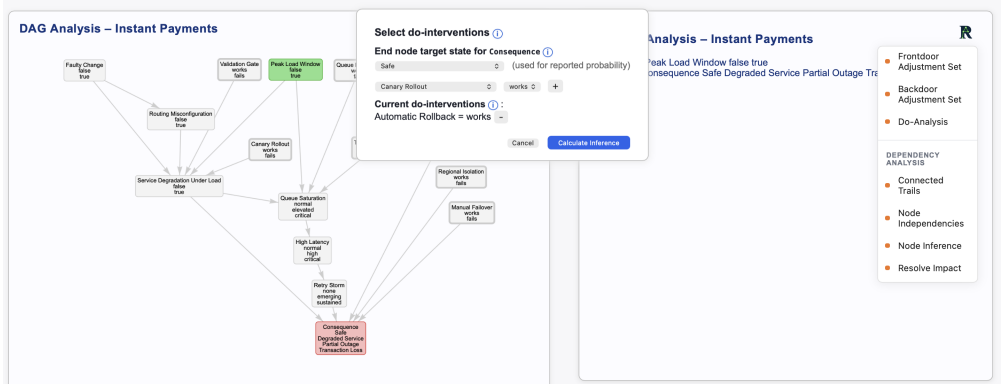Image resolution: width=1002 pixels, height=390 pixels.
Task: Click the DEPENDENCY ANALYSIS section header
Action: [913, 159]
